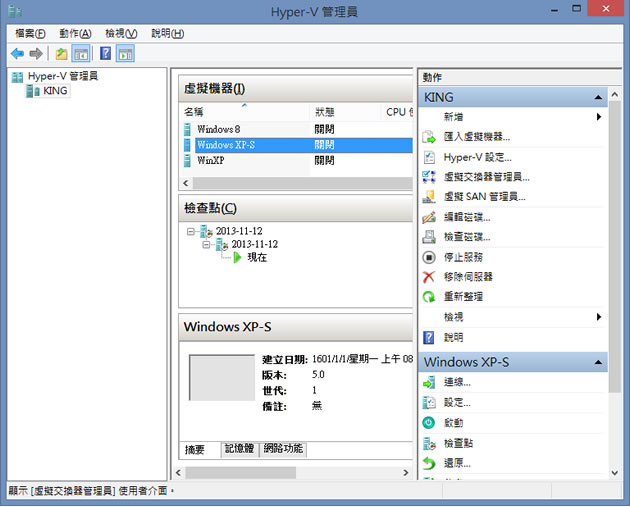This screenshot has height=507, width=630.
Task: Switch to the 記憶體 tab
Action: pos(239,449)
